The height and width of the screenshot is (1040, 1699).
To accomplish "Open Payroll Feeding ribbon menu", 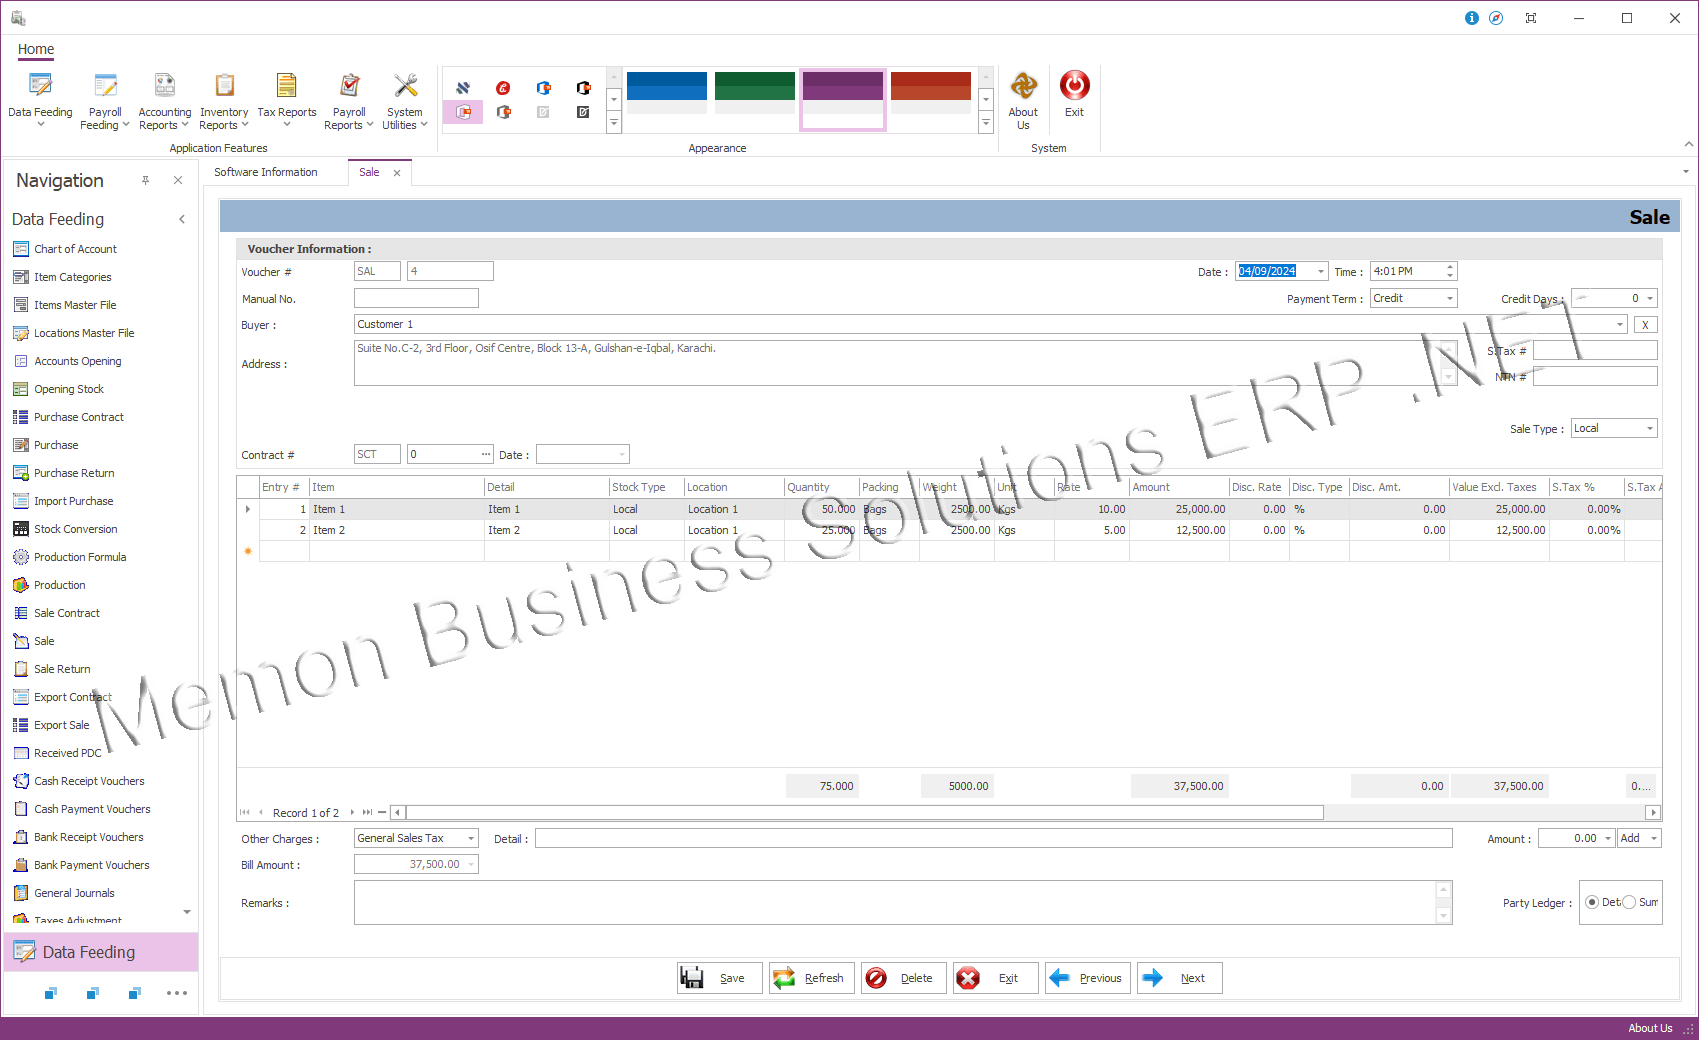I will 105,100.
